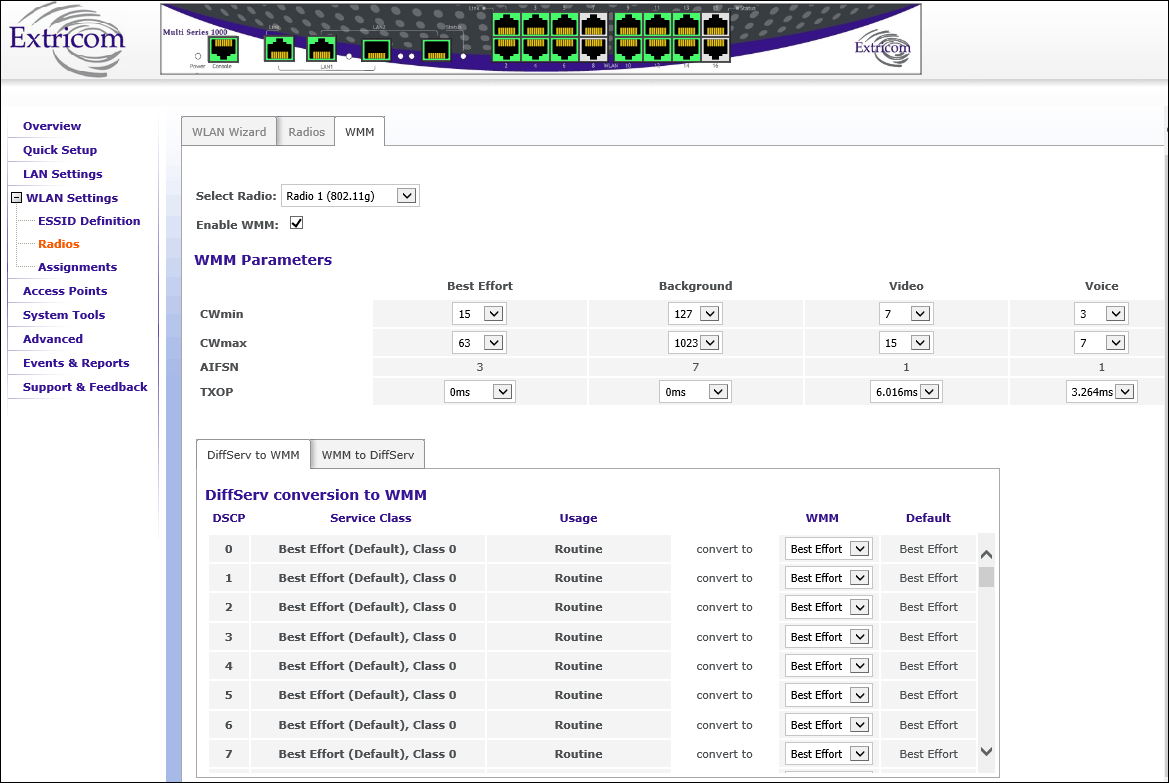This screenshot has width=1169, height=783.
Task: Click the Console port on the switch image
Action: [x=223, y=49]
